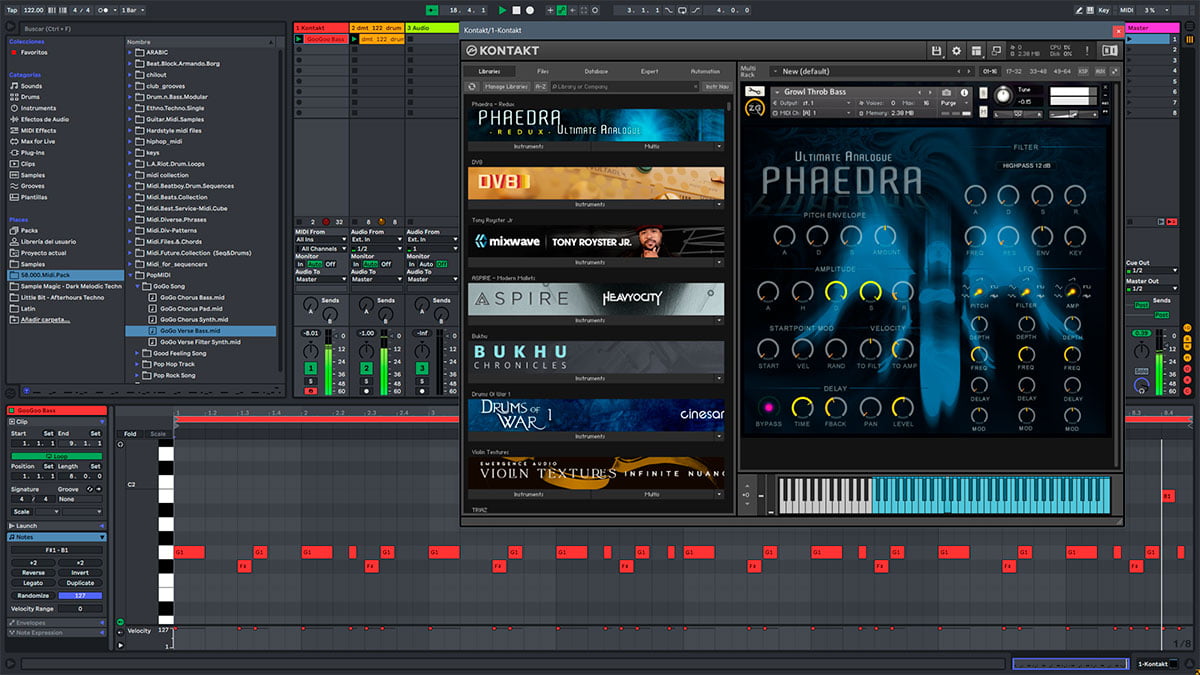Click the Kontakt Tune knob
The image size is (1200, 675).
(x=1003, y=95)
